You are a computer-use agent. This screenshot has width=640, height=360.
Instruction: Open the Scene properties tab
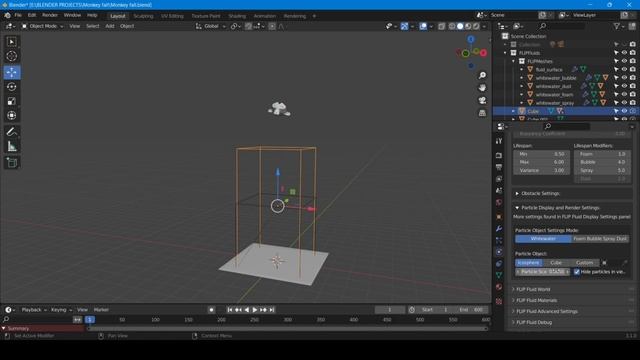[499, 190]
